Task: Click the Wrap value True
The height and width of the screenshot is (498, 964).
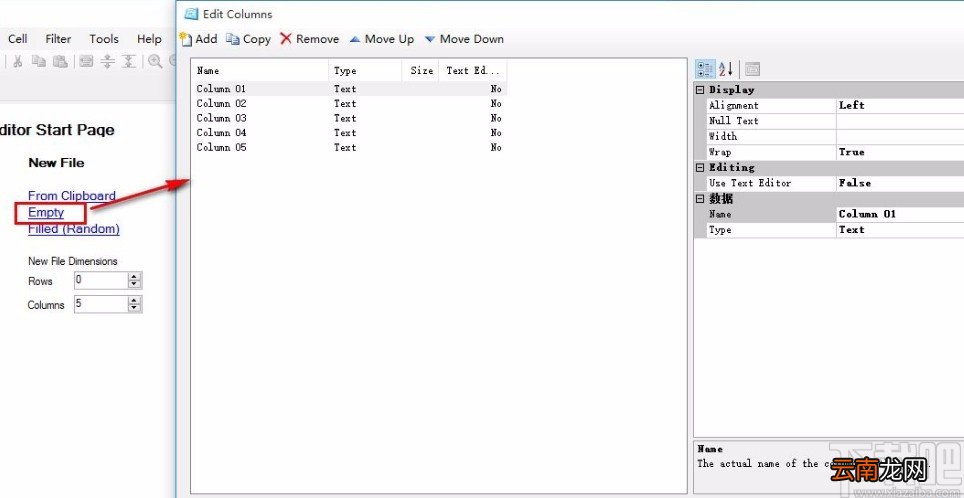Action: click(x=900, y=152)
